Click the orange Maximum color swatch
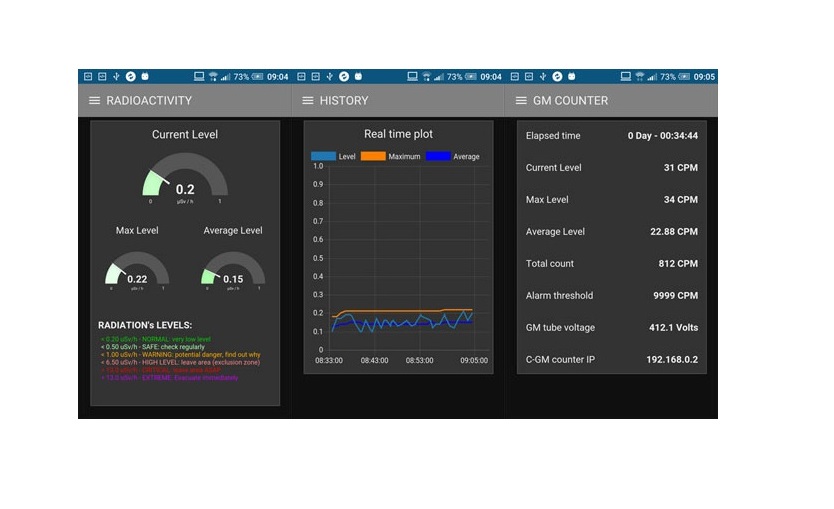The image size is (834, 509). [x=373, y=156]
